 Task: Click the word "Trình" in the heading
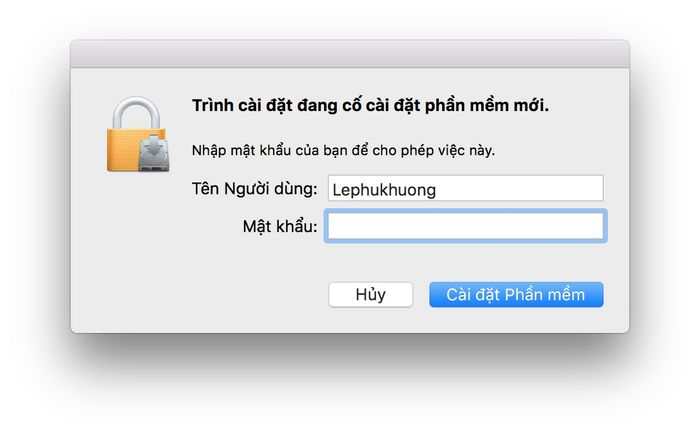(212, 105)
